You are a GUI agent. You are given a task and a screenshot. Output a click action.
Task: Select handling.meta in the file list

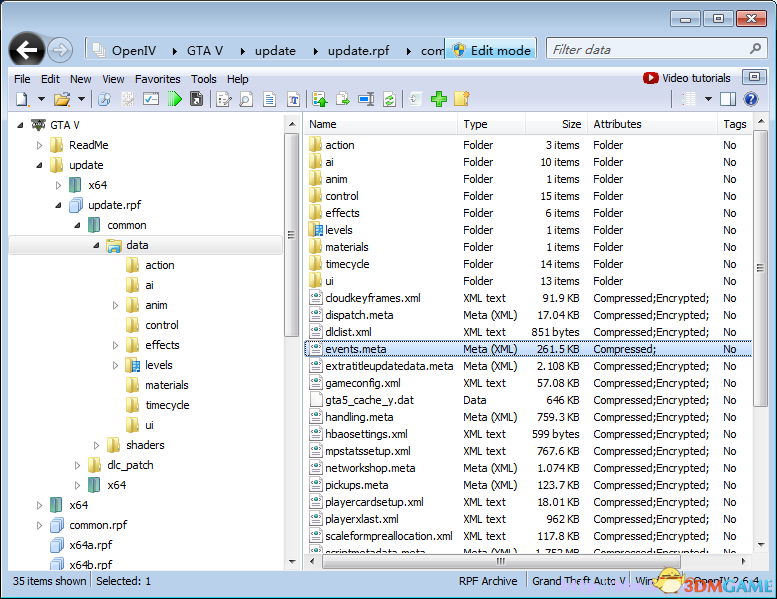528,417
